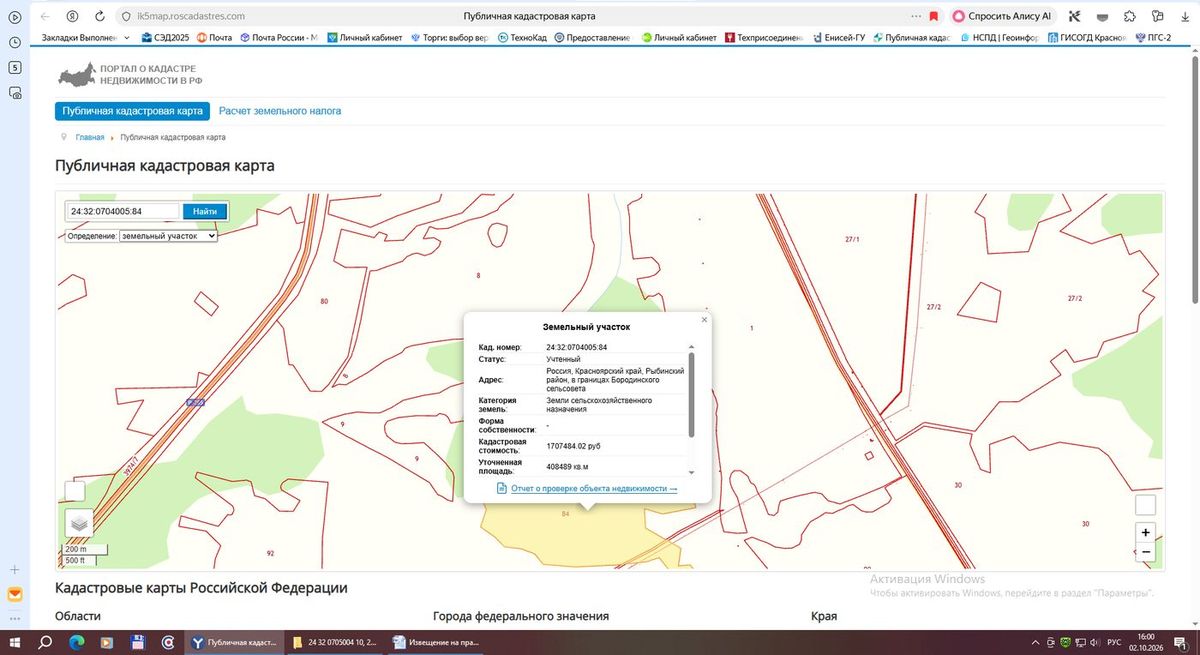
Task: Click the Найти search button
Action: 205,211
